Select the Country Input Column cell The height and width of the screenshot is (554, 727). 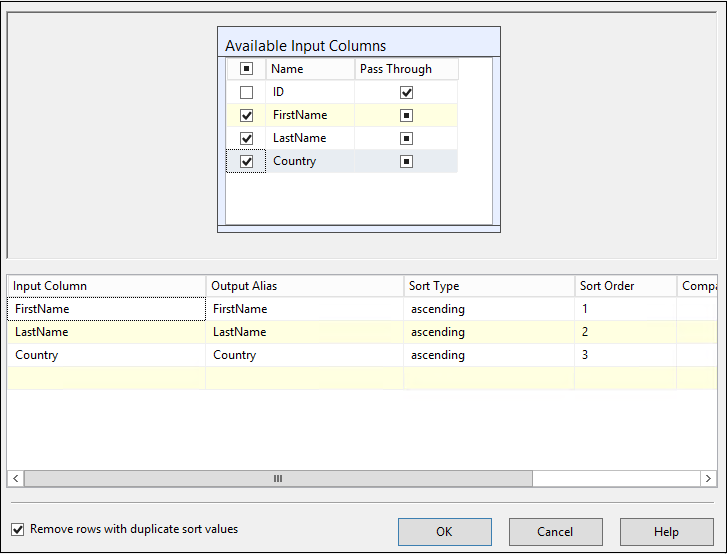pyautogui.click(x=105, y=355)
